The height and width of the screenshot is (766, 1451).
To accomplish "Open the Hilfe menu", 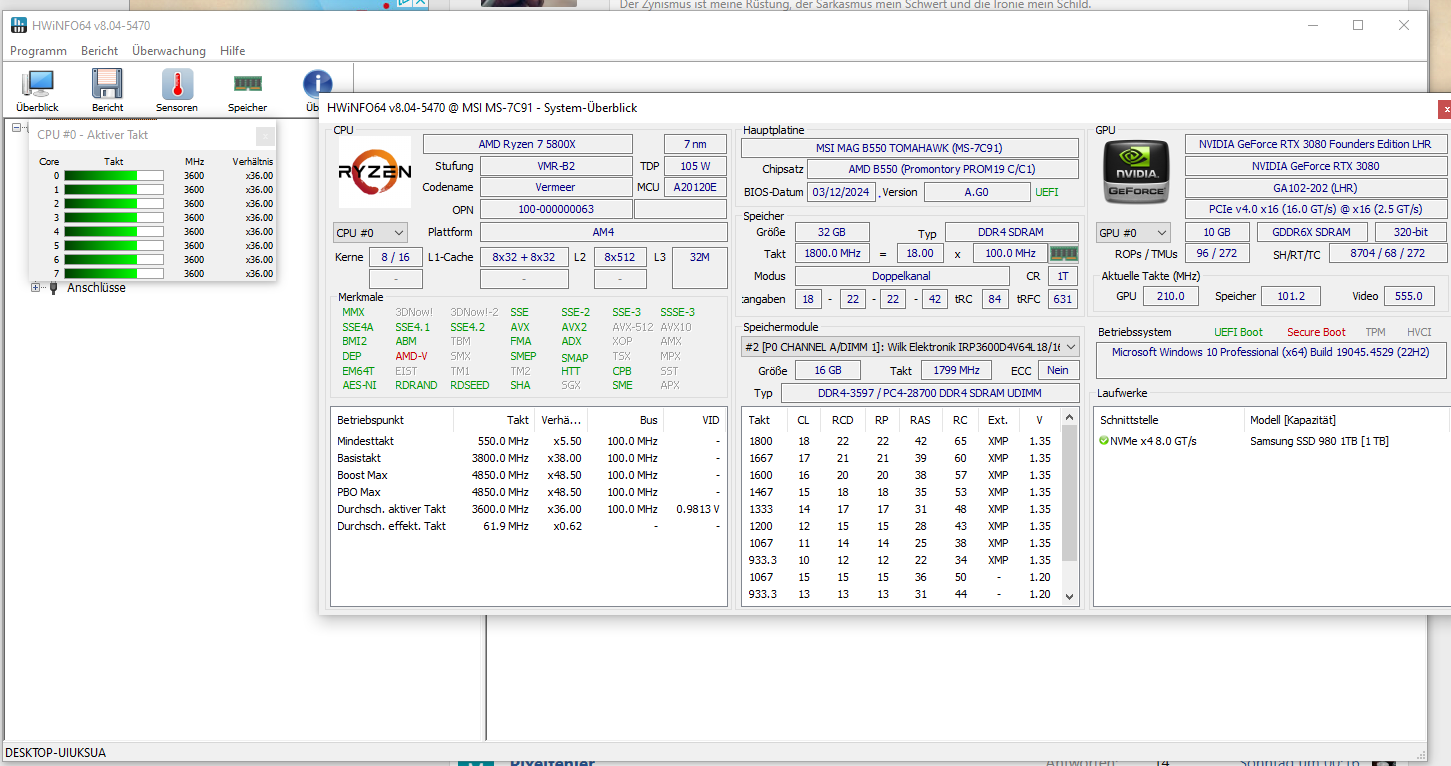I will pos(232,51).
